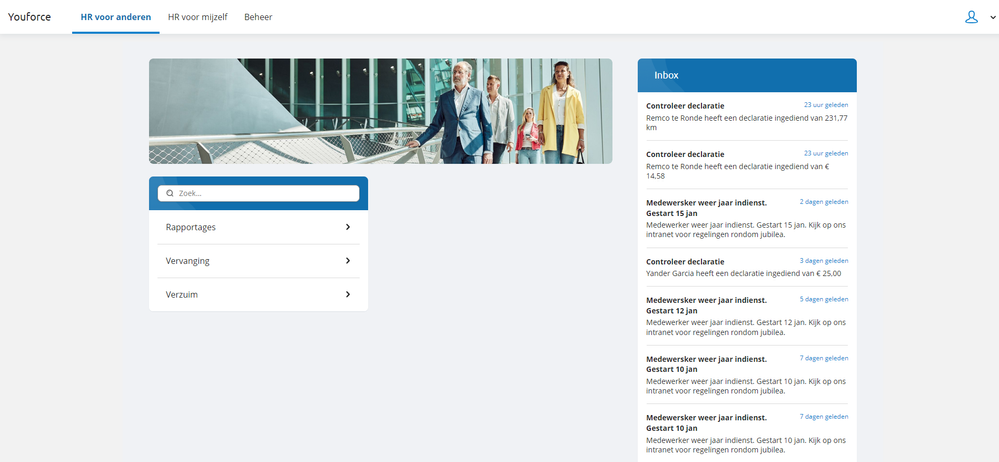The height and width of the screenshot is (462, 999).
Task: Expand the Rapportages chevron
Action: [x=348, y=227]
